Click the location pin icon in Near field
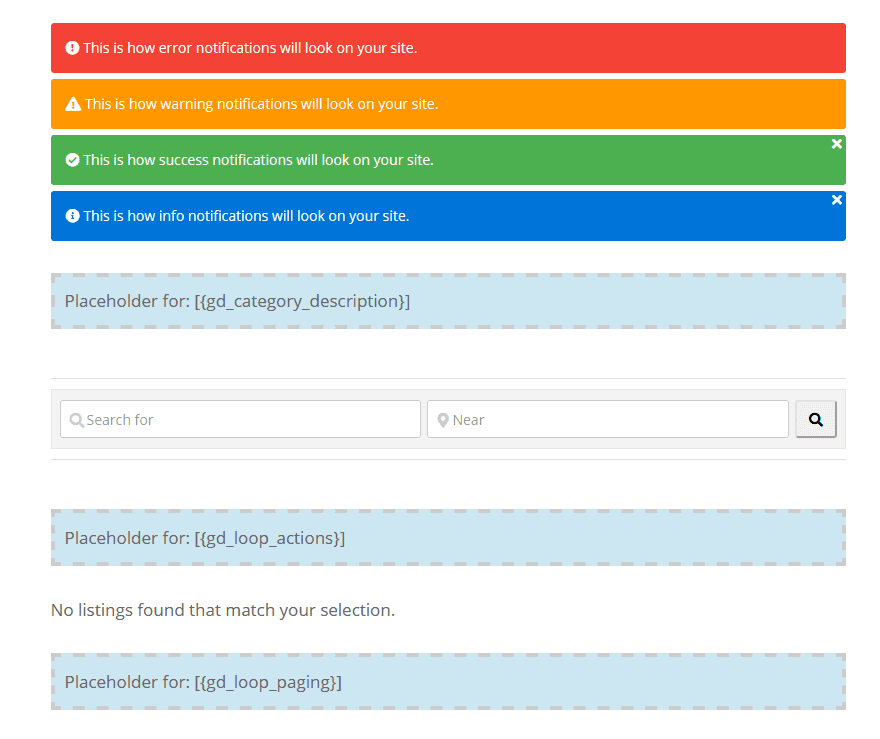This screenshot has width=880, height=739. click(443, 418)
